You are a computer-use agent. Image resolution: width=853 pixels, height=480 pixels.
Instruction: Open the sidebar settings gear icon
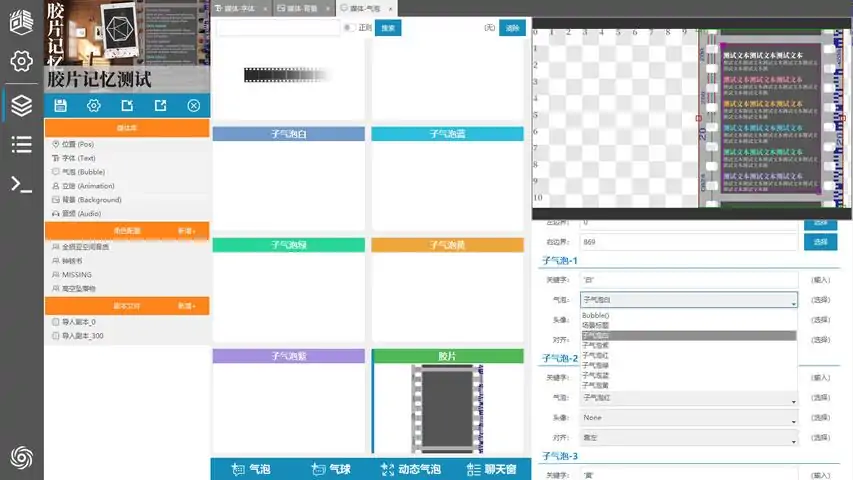click(21, 62)
